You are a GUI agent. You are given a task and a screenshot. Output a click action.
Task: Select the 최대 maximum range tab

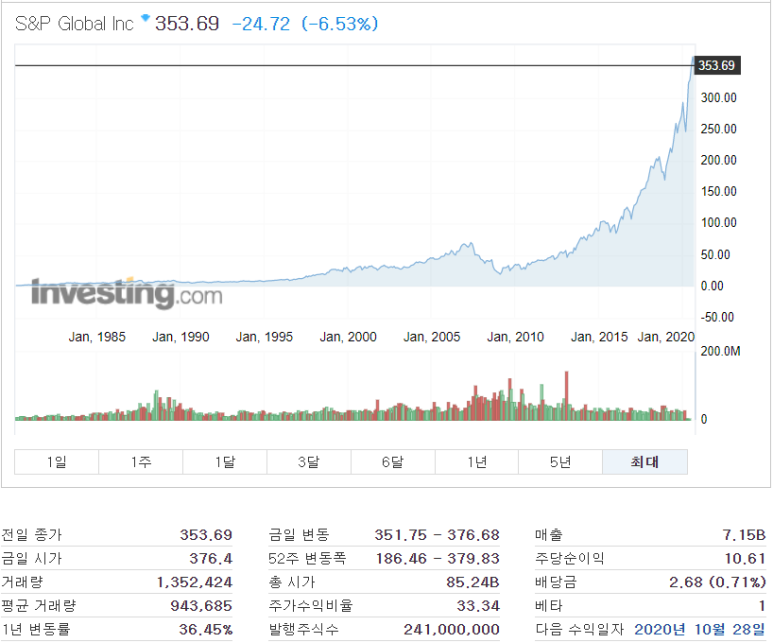645,462
